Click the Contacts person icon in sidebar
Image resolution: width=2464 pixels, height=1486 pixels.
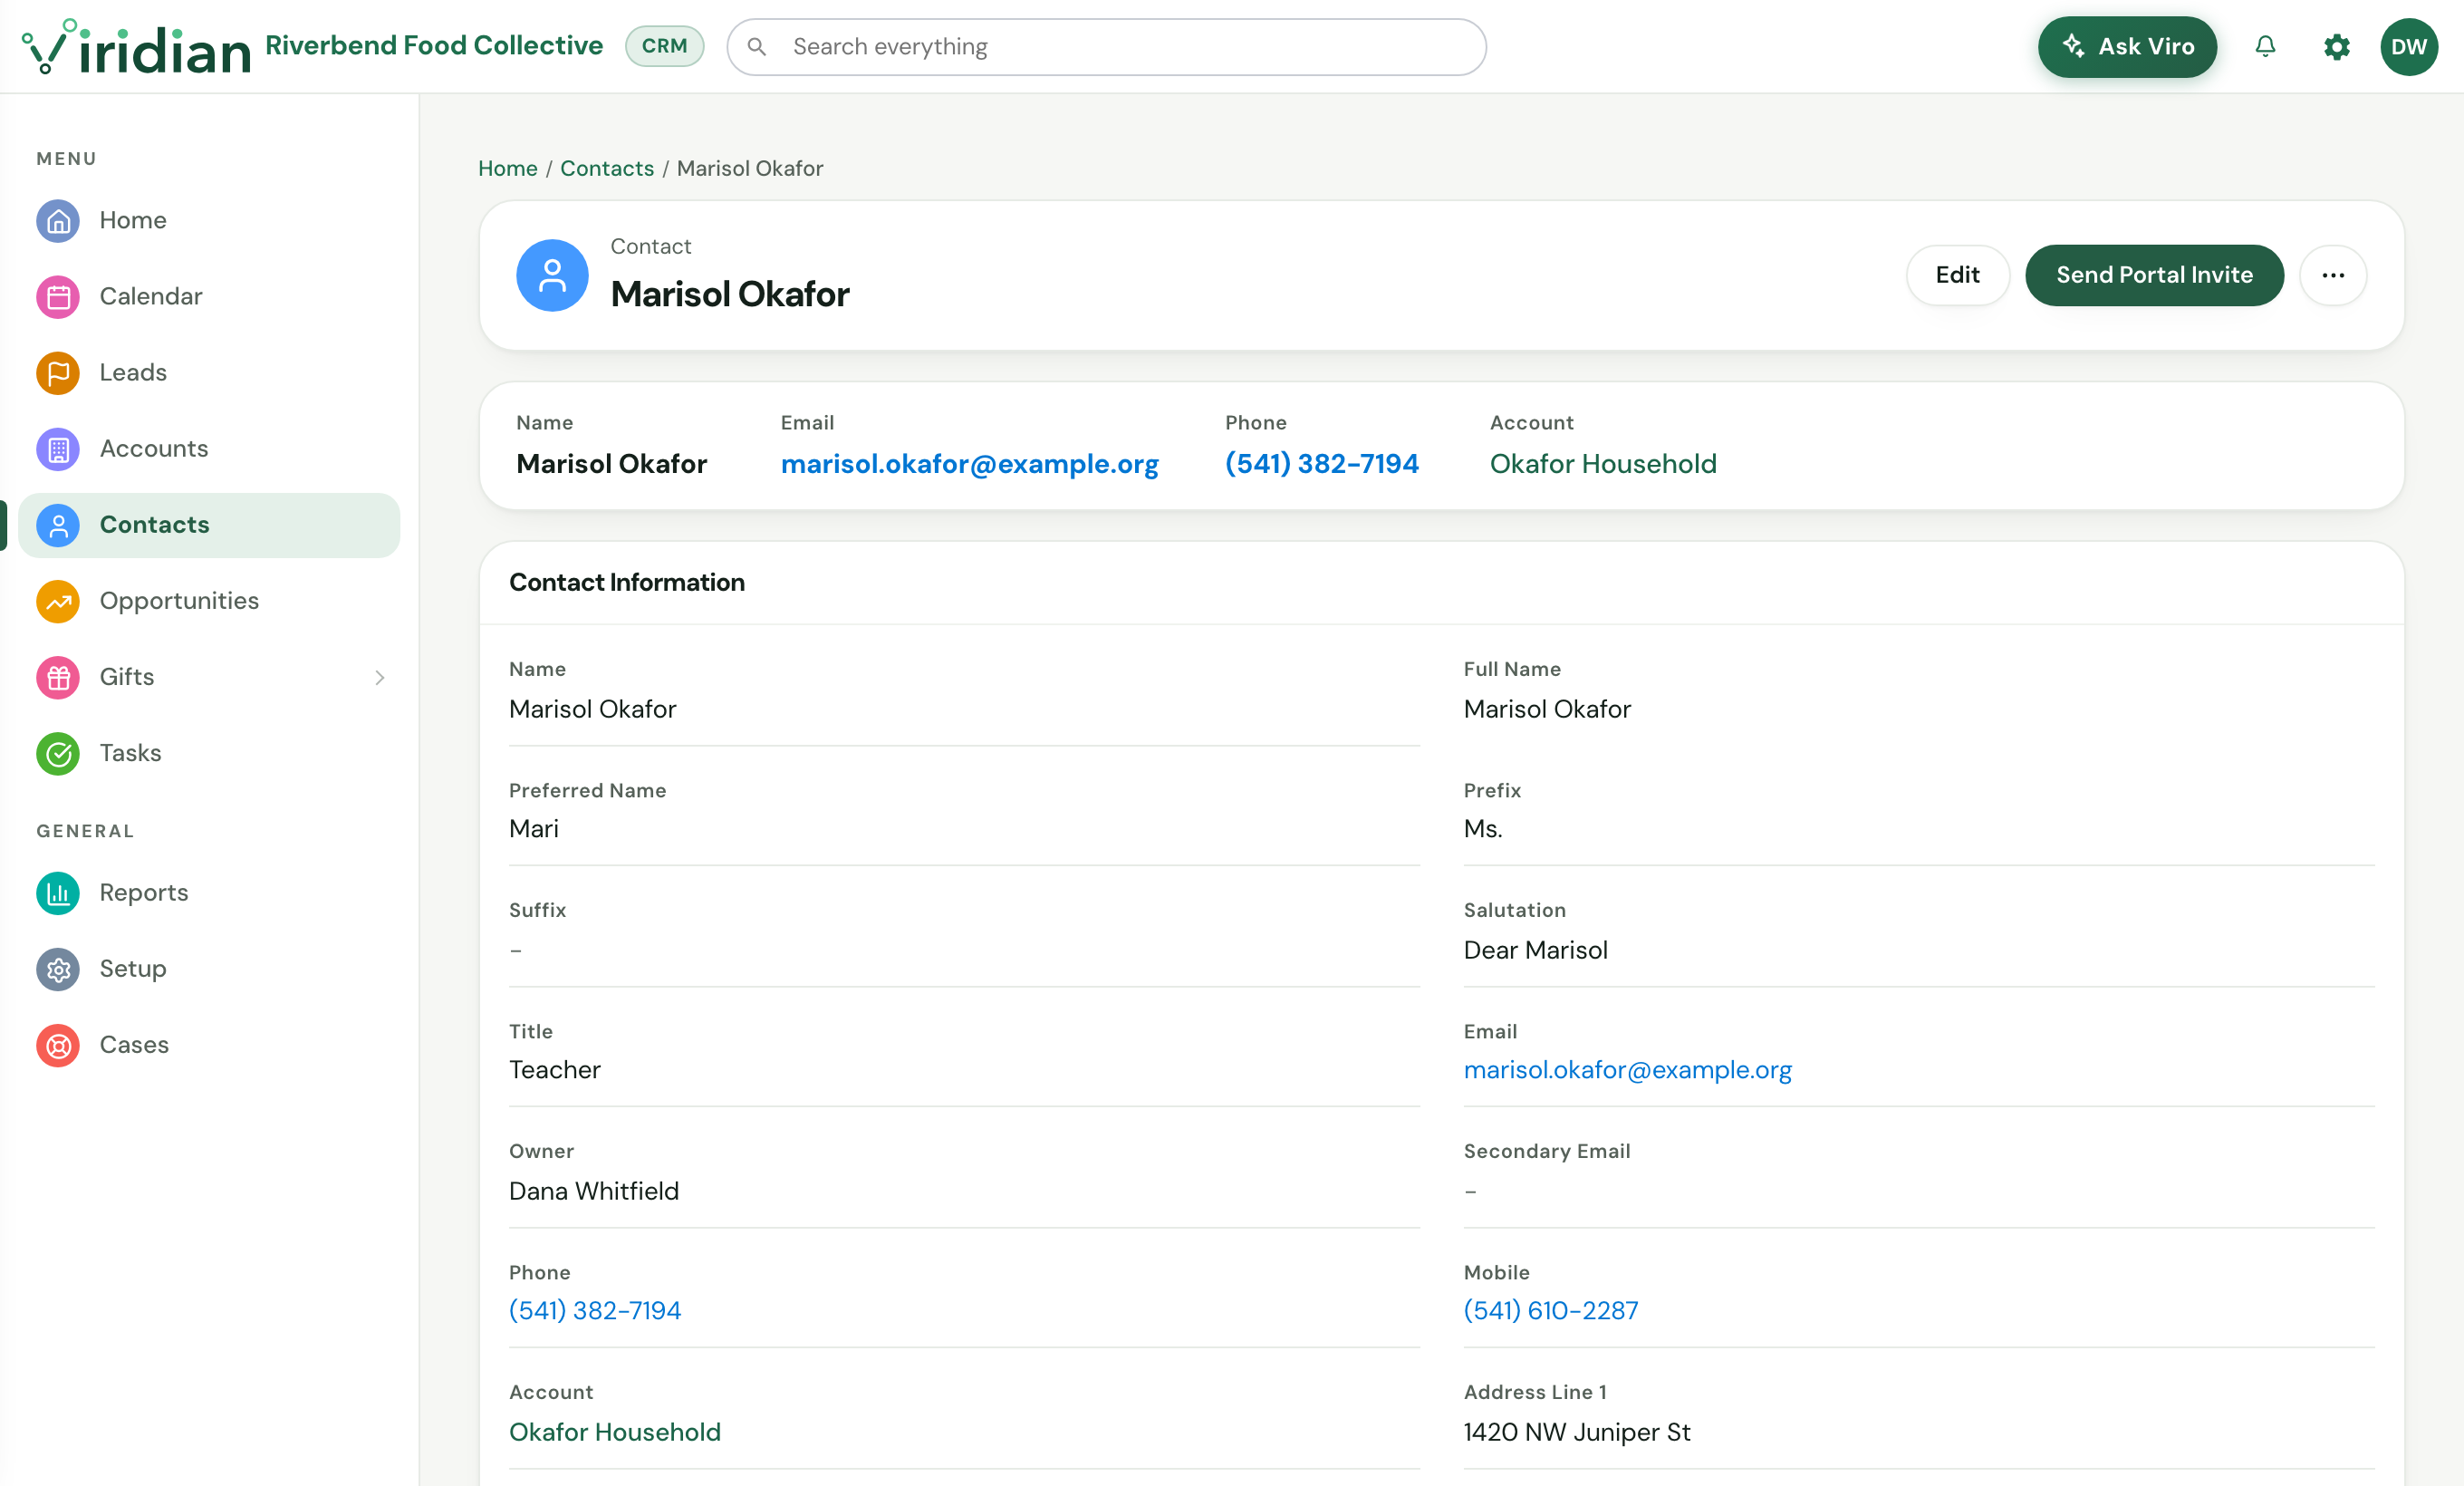(58, 525)
